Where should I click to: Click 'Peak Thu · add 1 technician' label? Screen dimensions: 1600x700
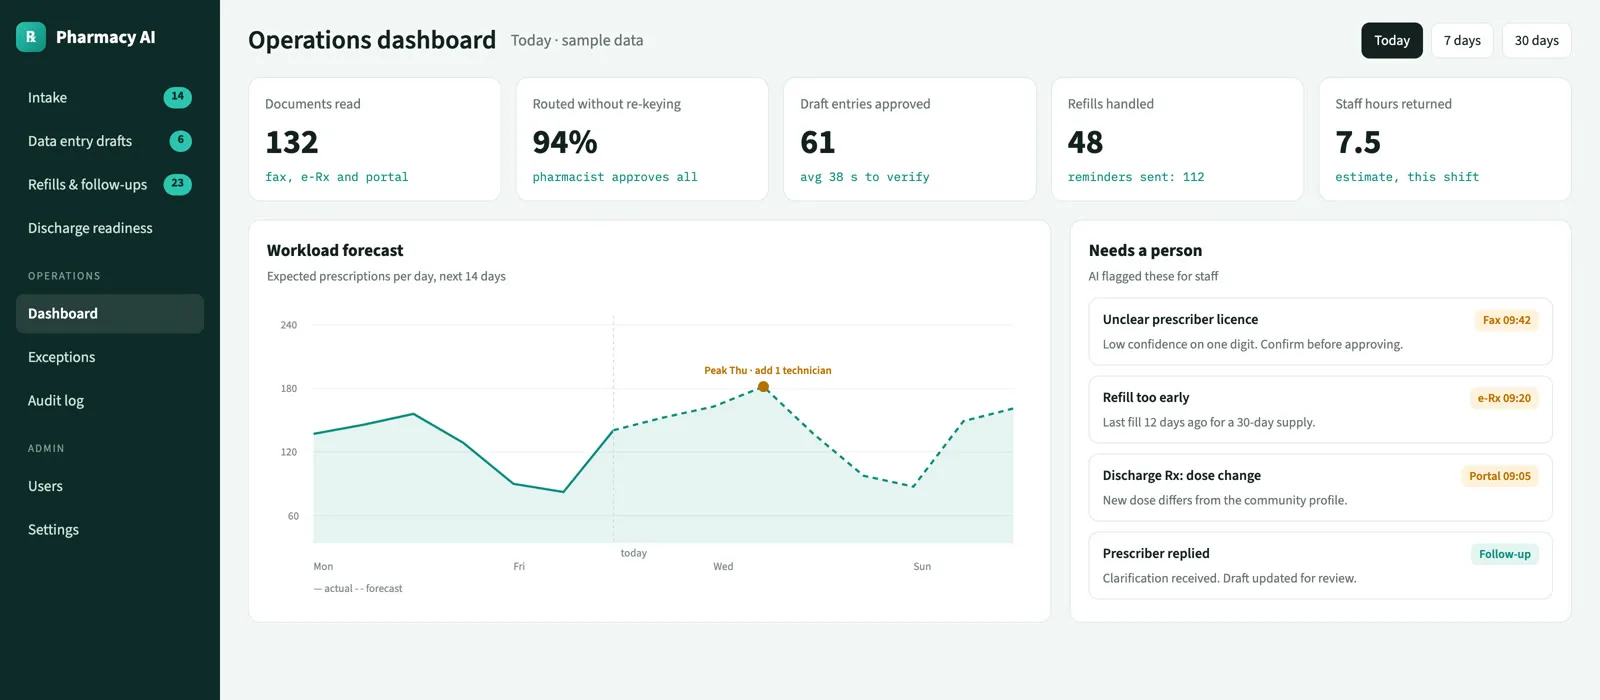tap(768, 370)
